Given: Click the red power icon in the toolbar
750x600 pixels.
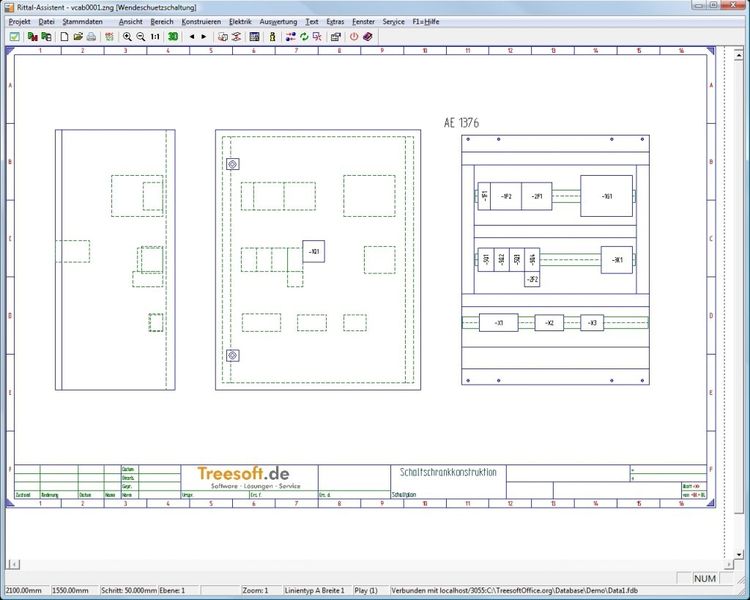Looking at the screenshot, I should click(x=353, y=37).
